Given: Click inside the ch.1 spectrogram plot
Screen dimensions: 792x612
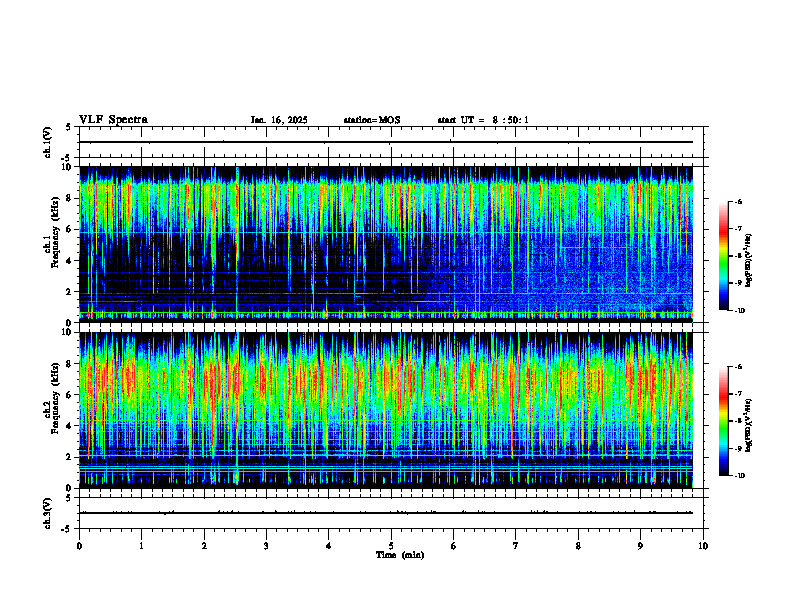Looking at the screenshot, I should (386, 244).
